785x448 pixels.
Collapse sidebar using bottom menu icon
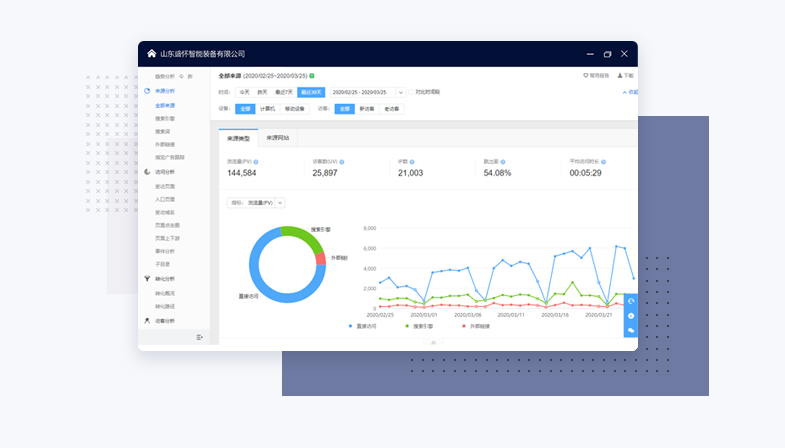click(200, 337)
